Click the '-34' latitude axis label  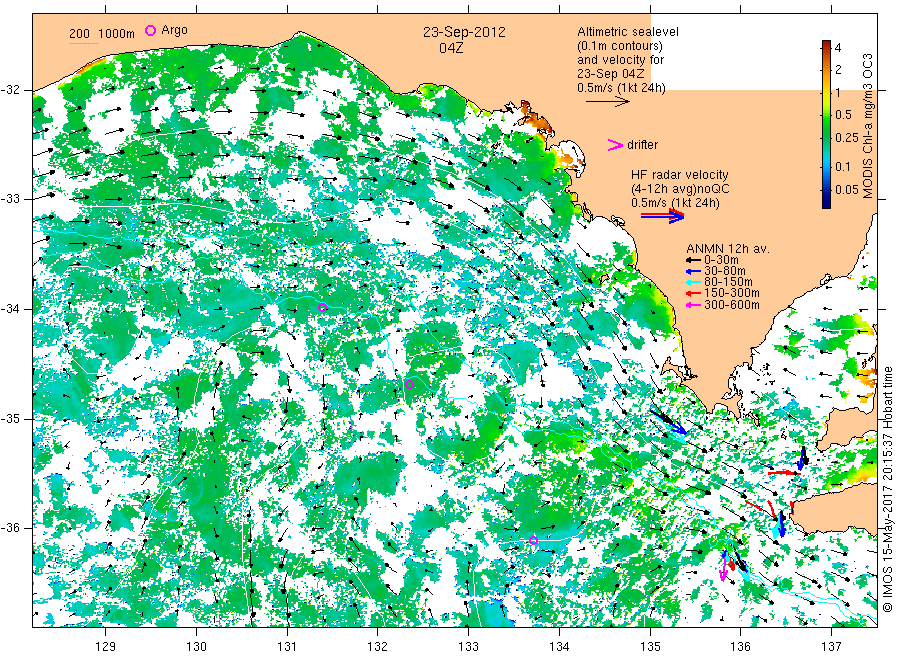[10, 309]
